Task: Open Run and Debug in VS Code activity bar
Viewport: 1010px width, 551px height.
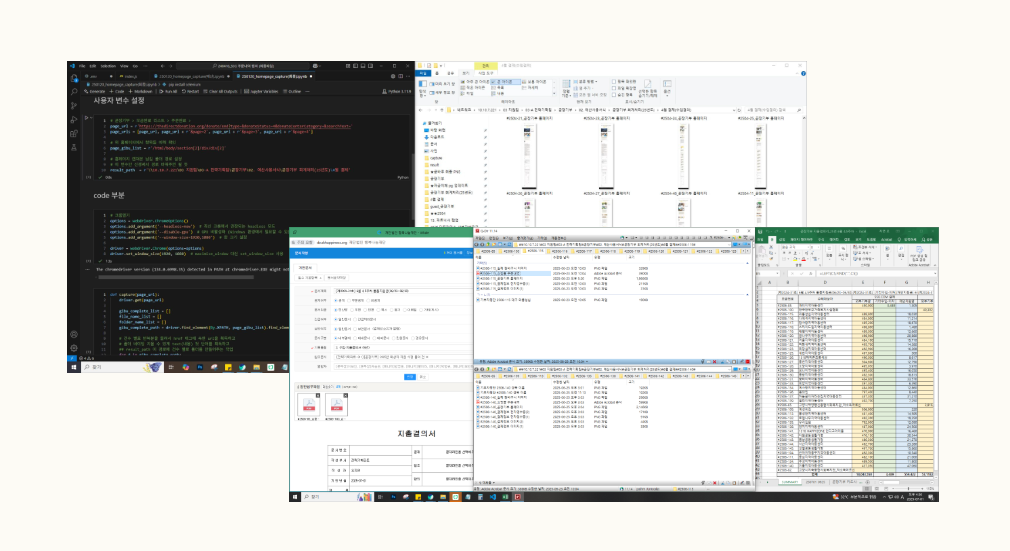Action: coord(73,120)
